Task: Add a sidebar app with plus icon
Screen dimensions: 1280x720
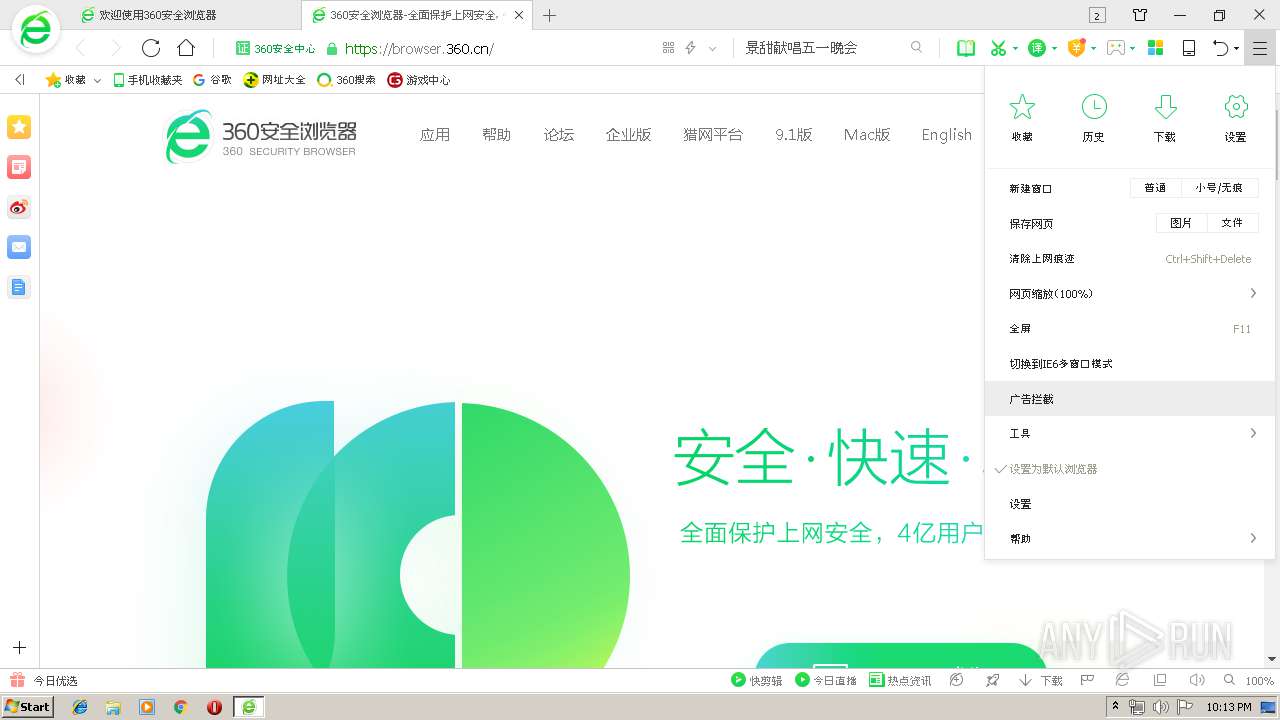Action: coord(19,648)
